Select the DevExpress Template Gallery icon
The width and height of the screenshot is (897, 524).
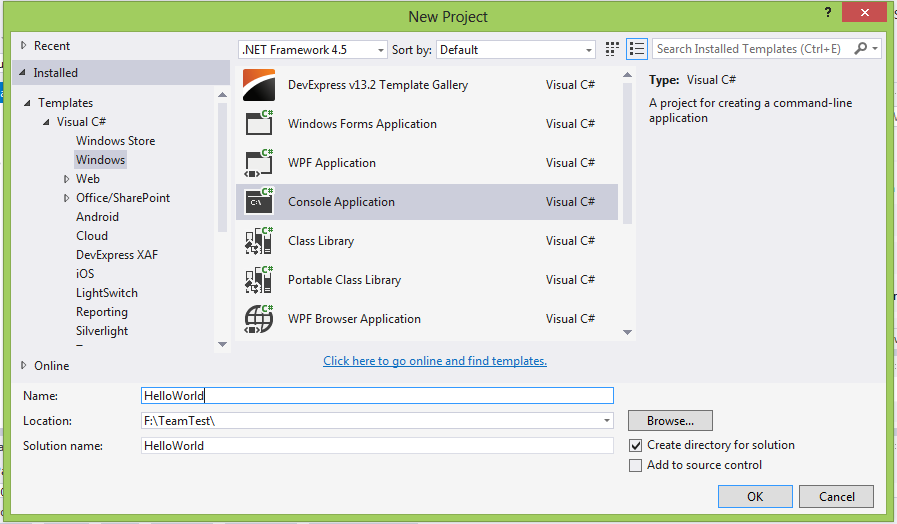coord(259,85)
